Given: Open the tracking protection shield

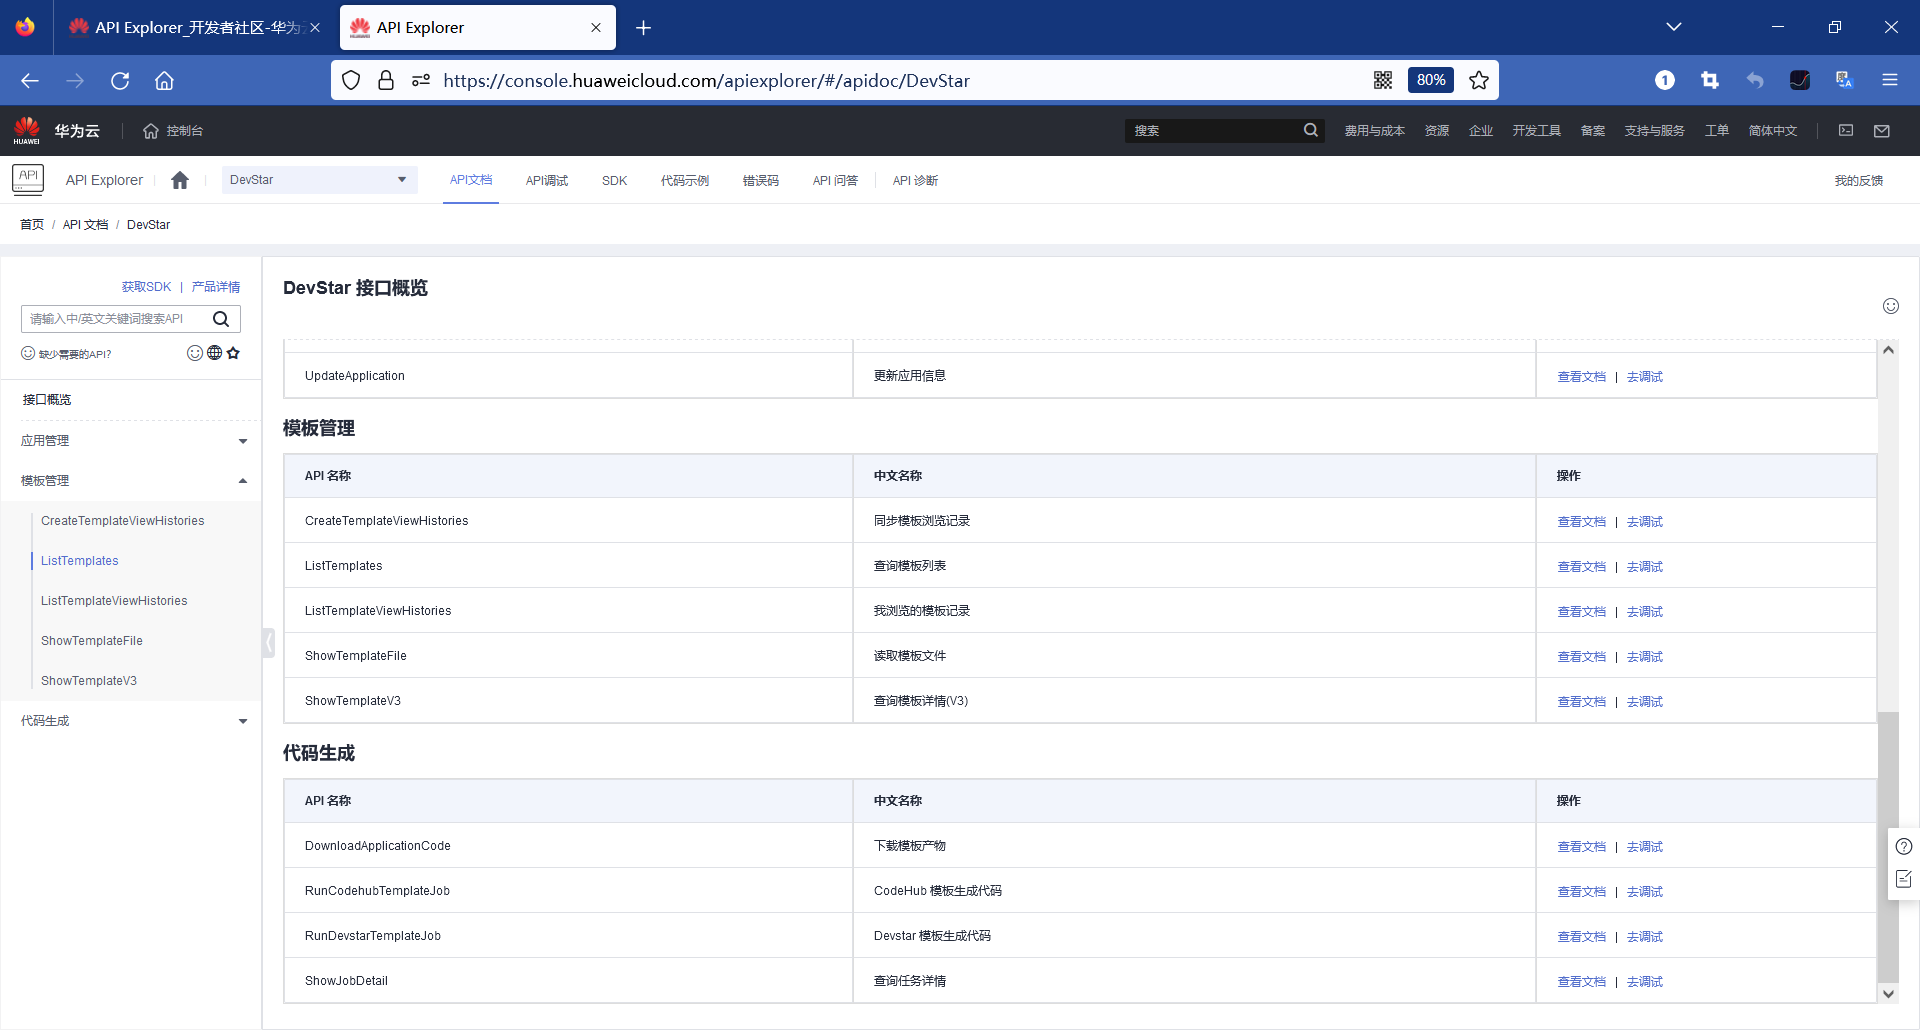Looking at the screenshot, I should (351, 81).
